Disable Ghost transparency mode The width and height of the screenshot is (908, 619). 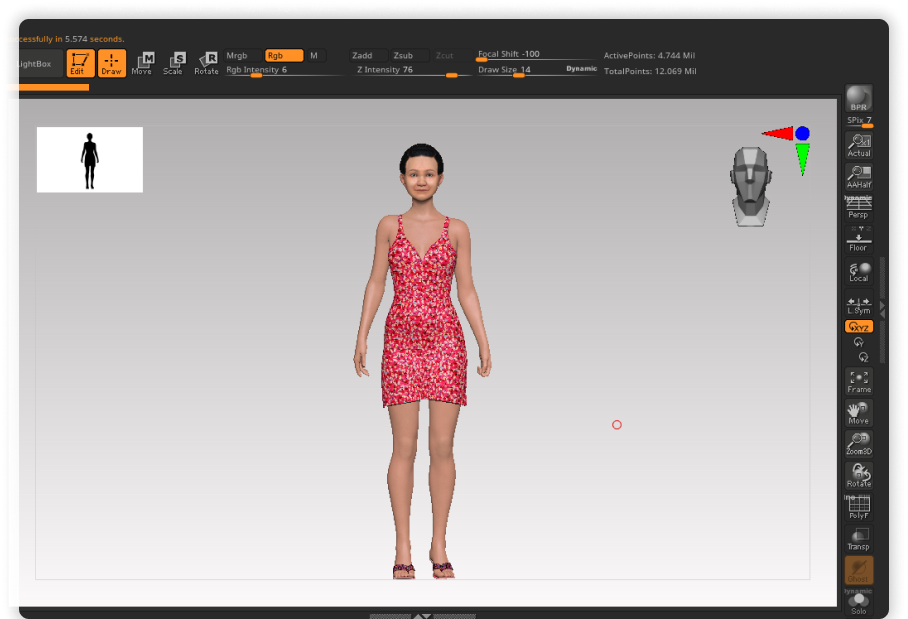859,571
